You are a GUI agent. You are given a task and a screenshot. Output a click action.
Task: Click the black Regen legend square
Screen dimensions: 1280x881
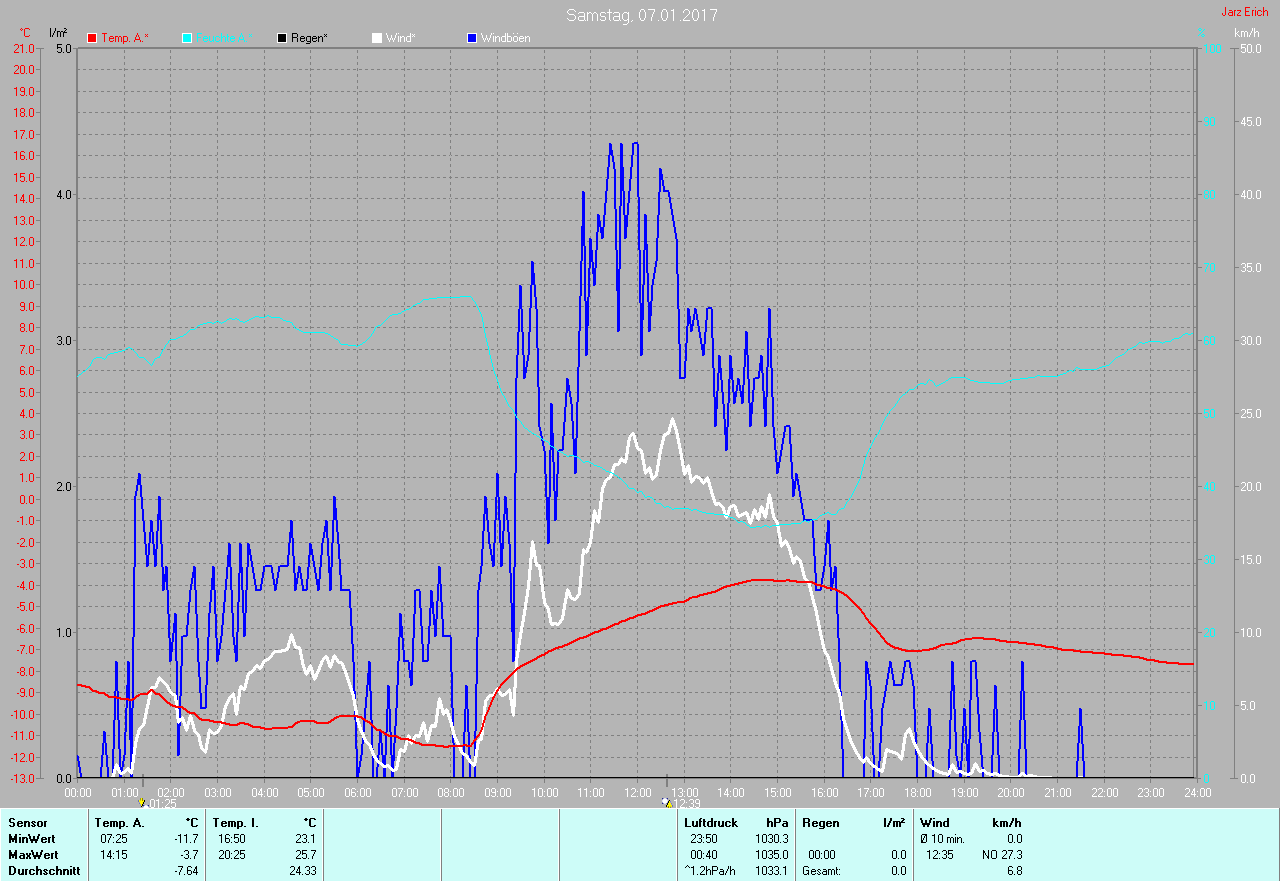283,38
